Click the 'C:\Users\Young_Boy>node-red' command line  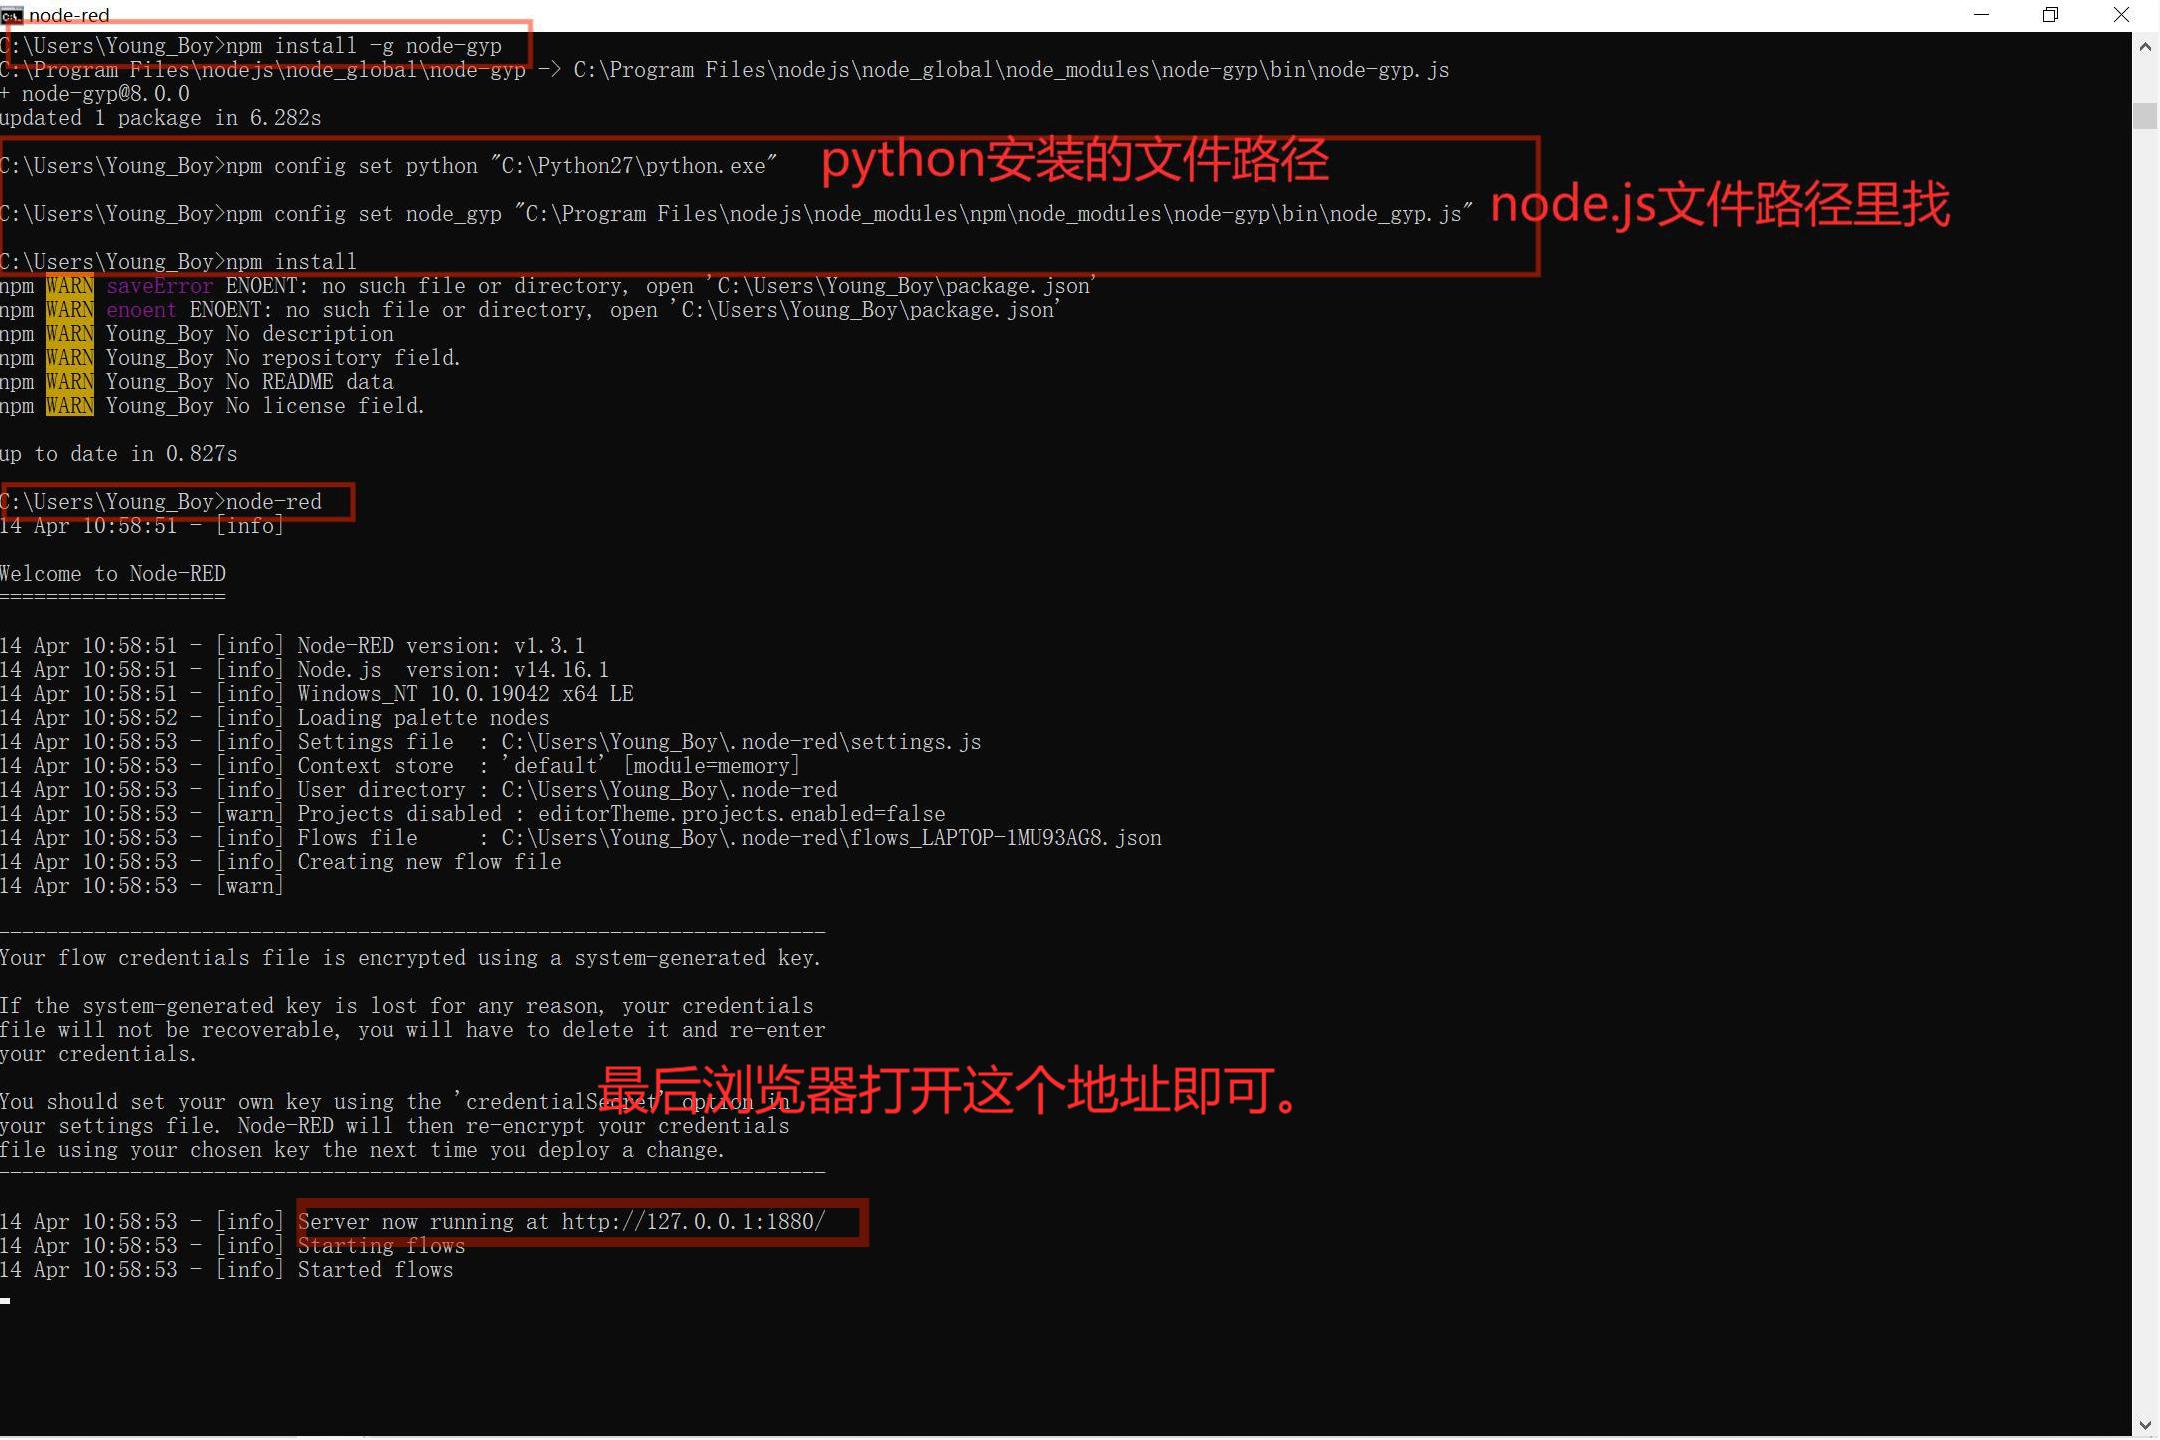click(x=161, y=502)
